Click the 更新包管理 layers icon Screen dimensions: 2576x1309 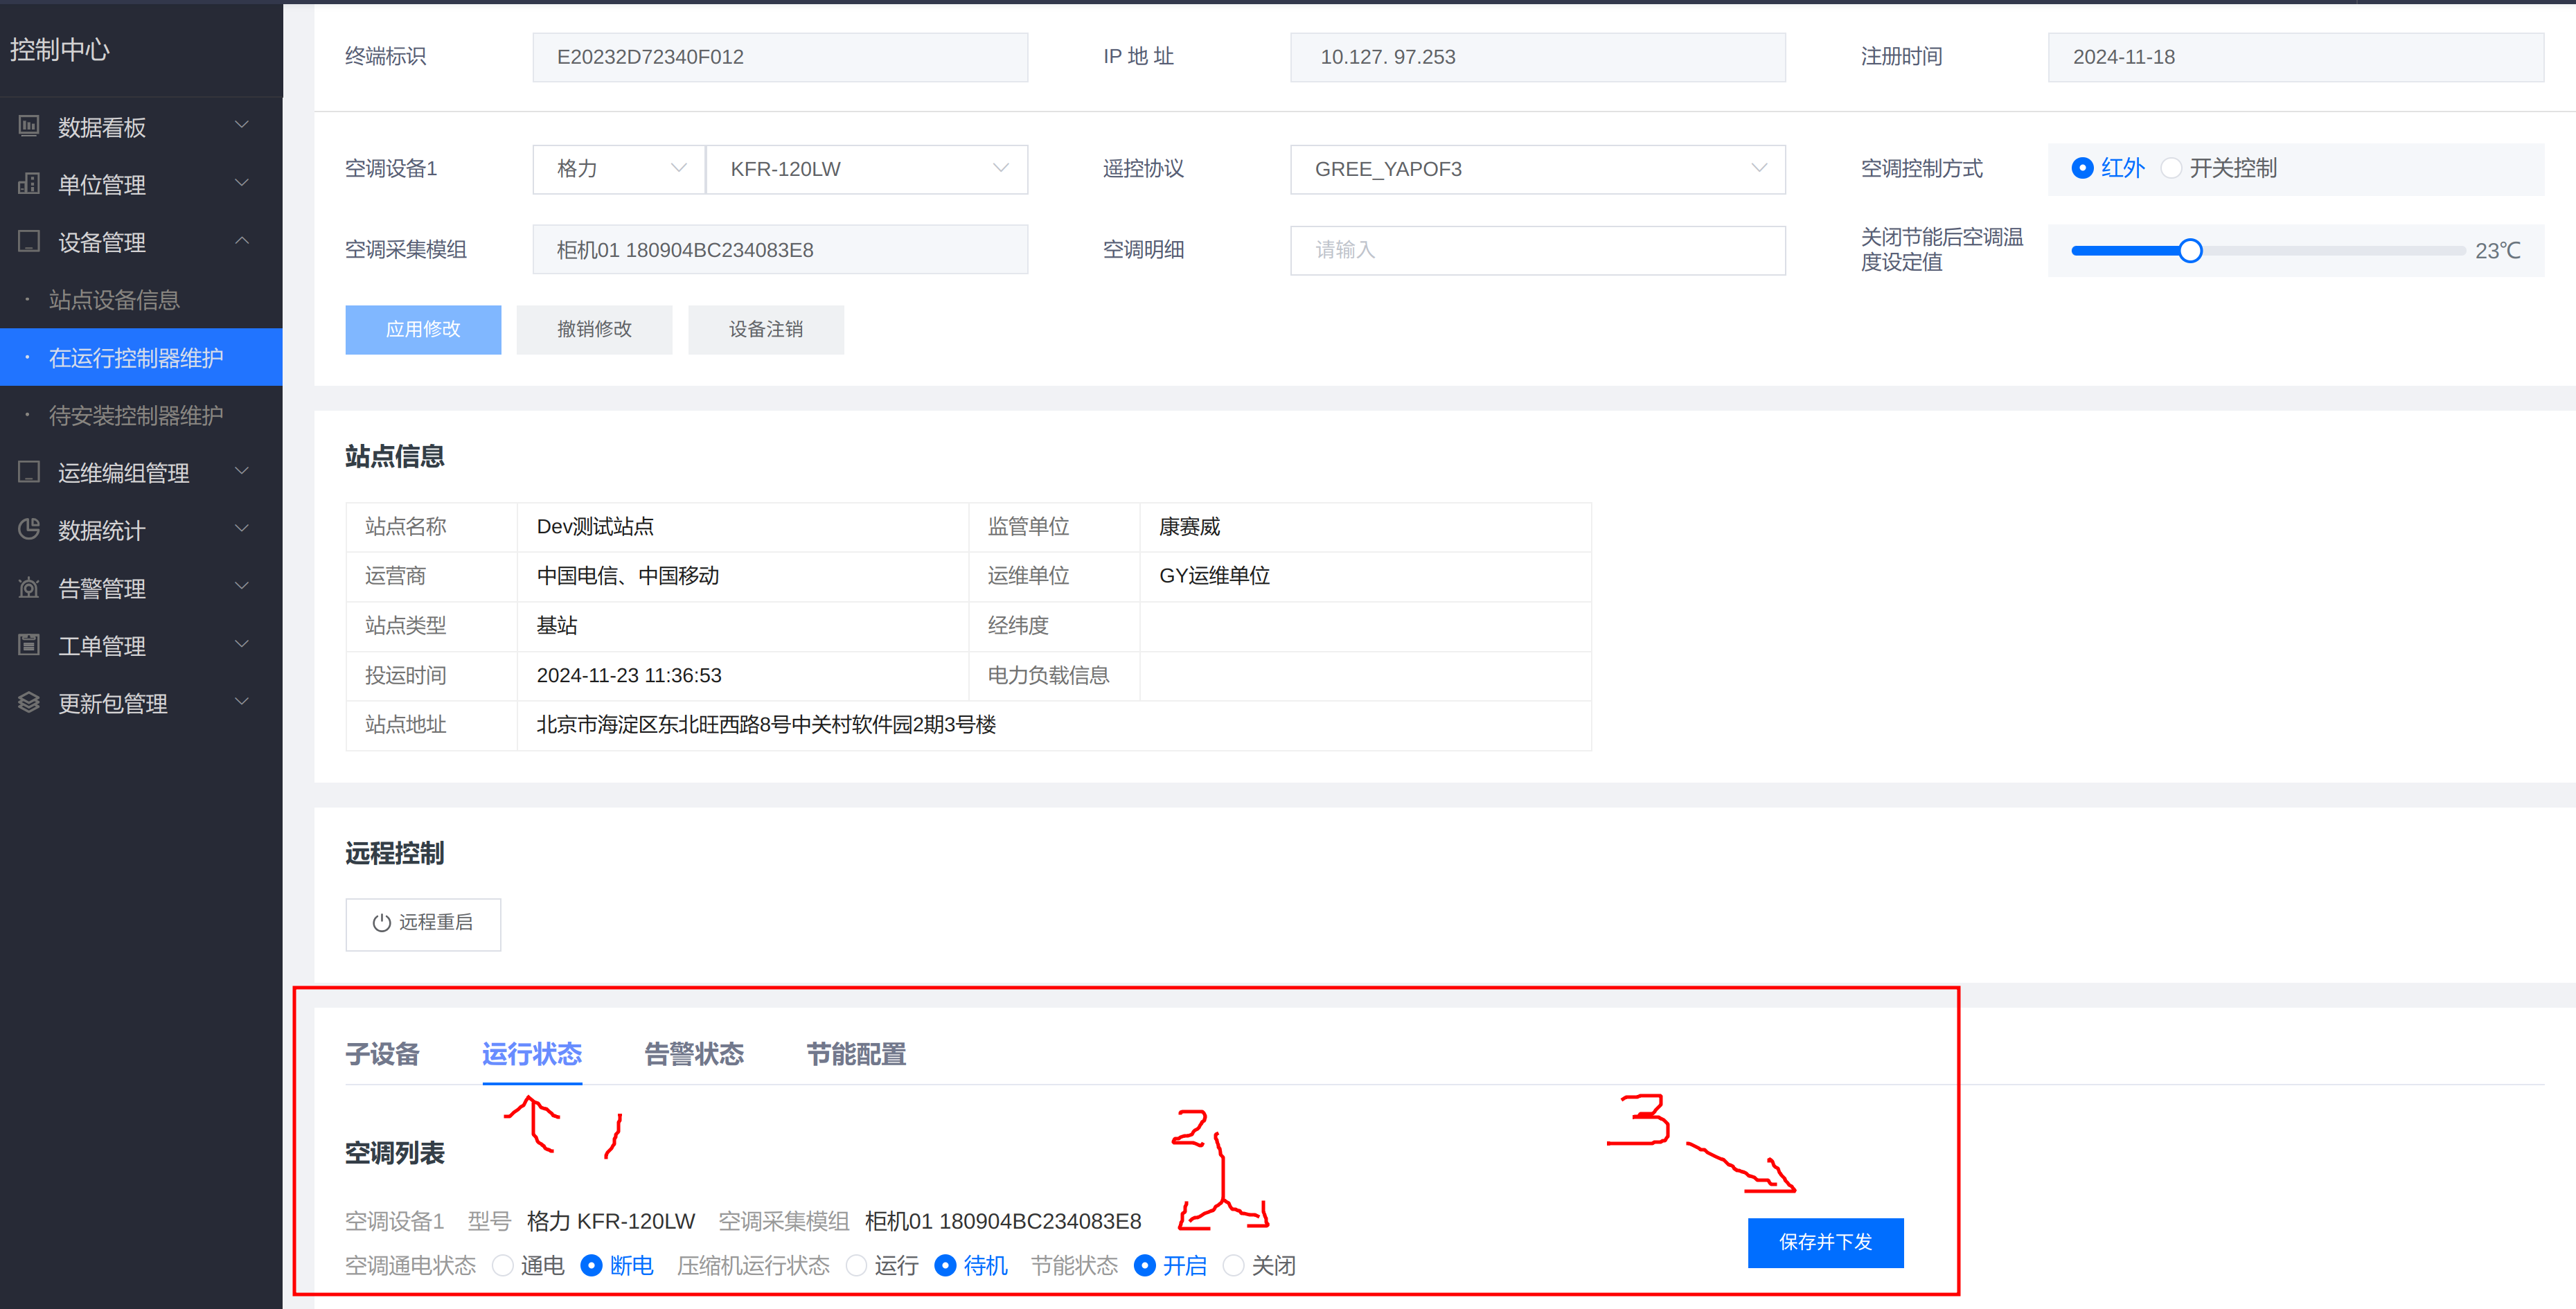tap(29, 702)
